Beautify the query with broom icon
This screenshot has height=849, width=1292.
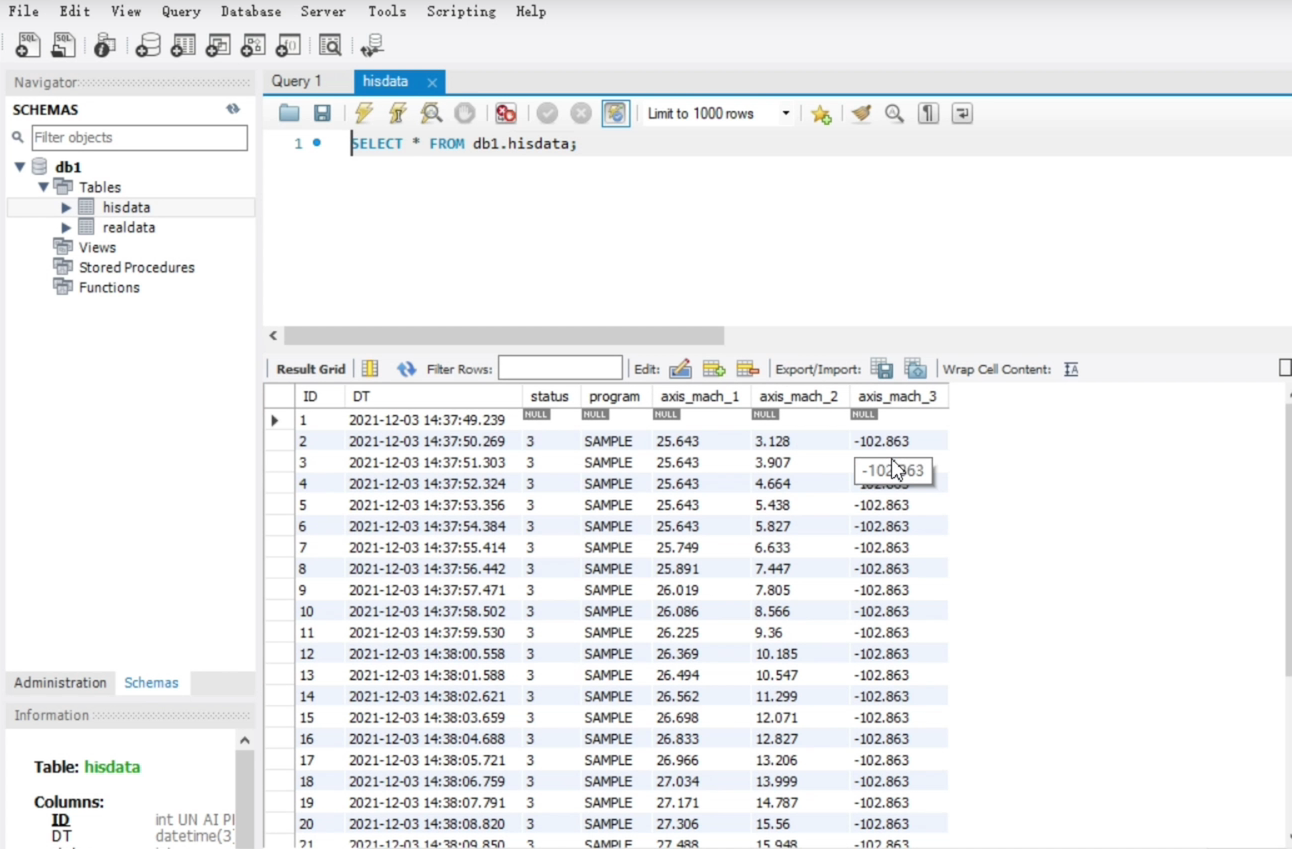pyautogui.click(x=861, y=114)
